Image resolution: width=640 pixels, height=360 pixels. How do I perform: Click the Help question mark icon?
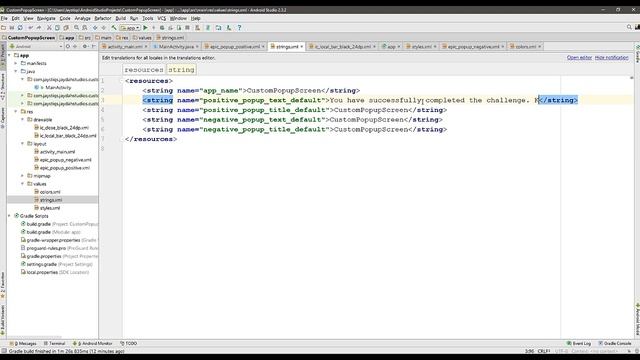pos(240,28)
